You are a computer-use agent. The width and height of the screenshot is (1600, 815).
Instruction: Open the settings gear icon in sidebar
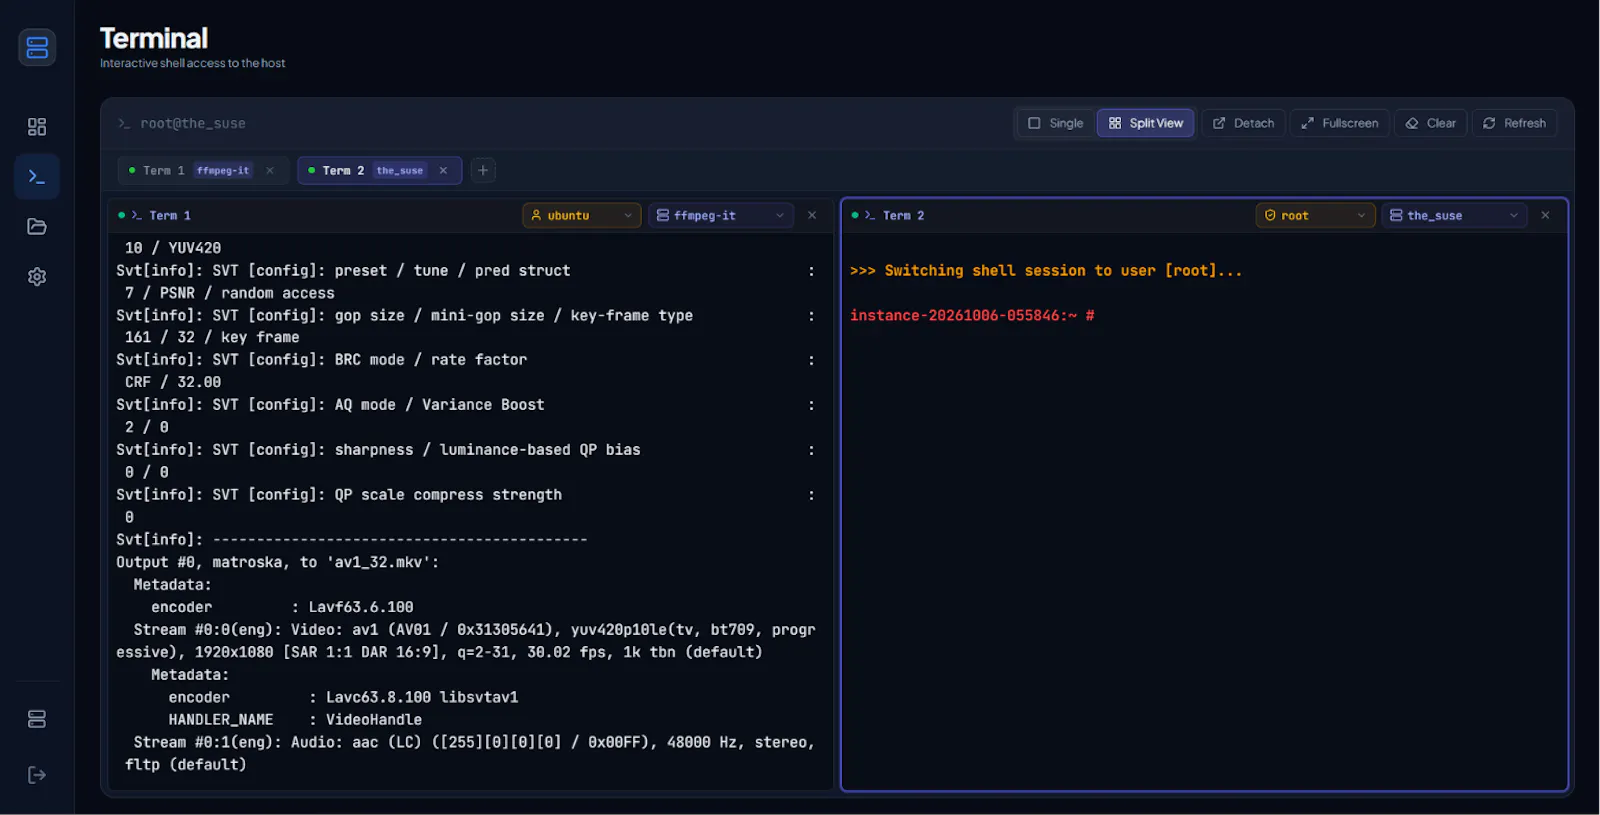[37, 277]
